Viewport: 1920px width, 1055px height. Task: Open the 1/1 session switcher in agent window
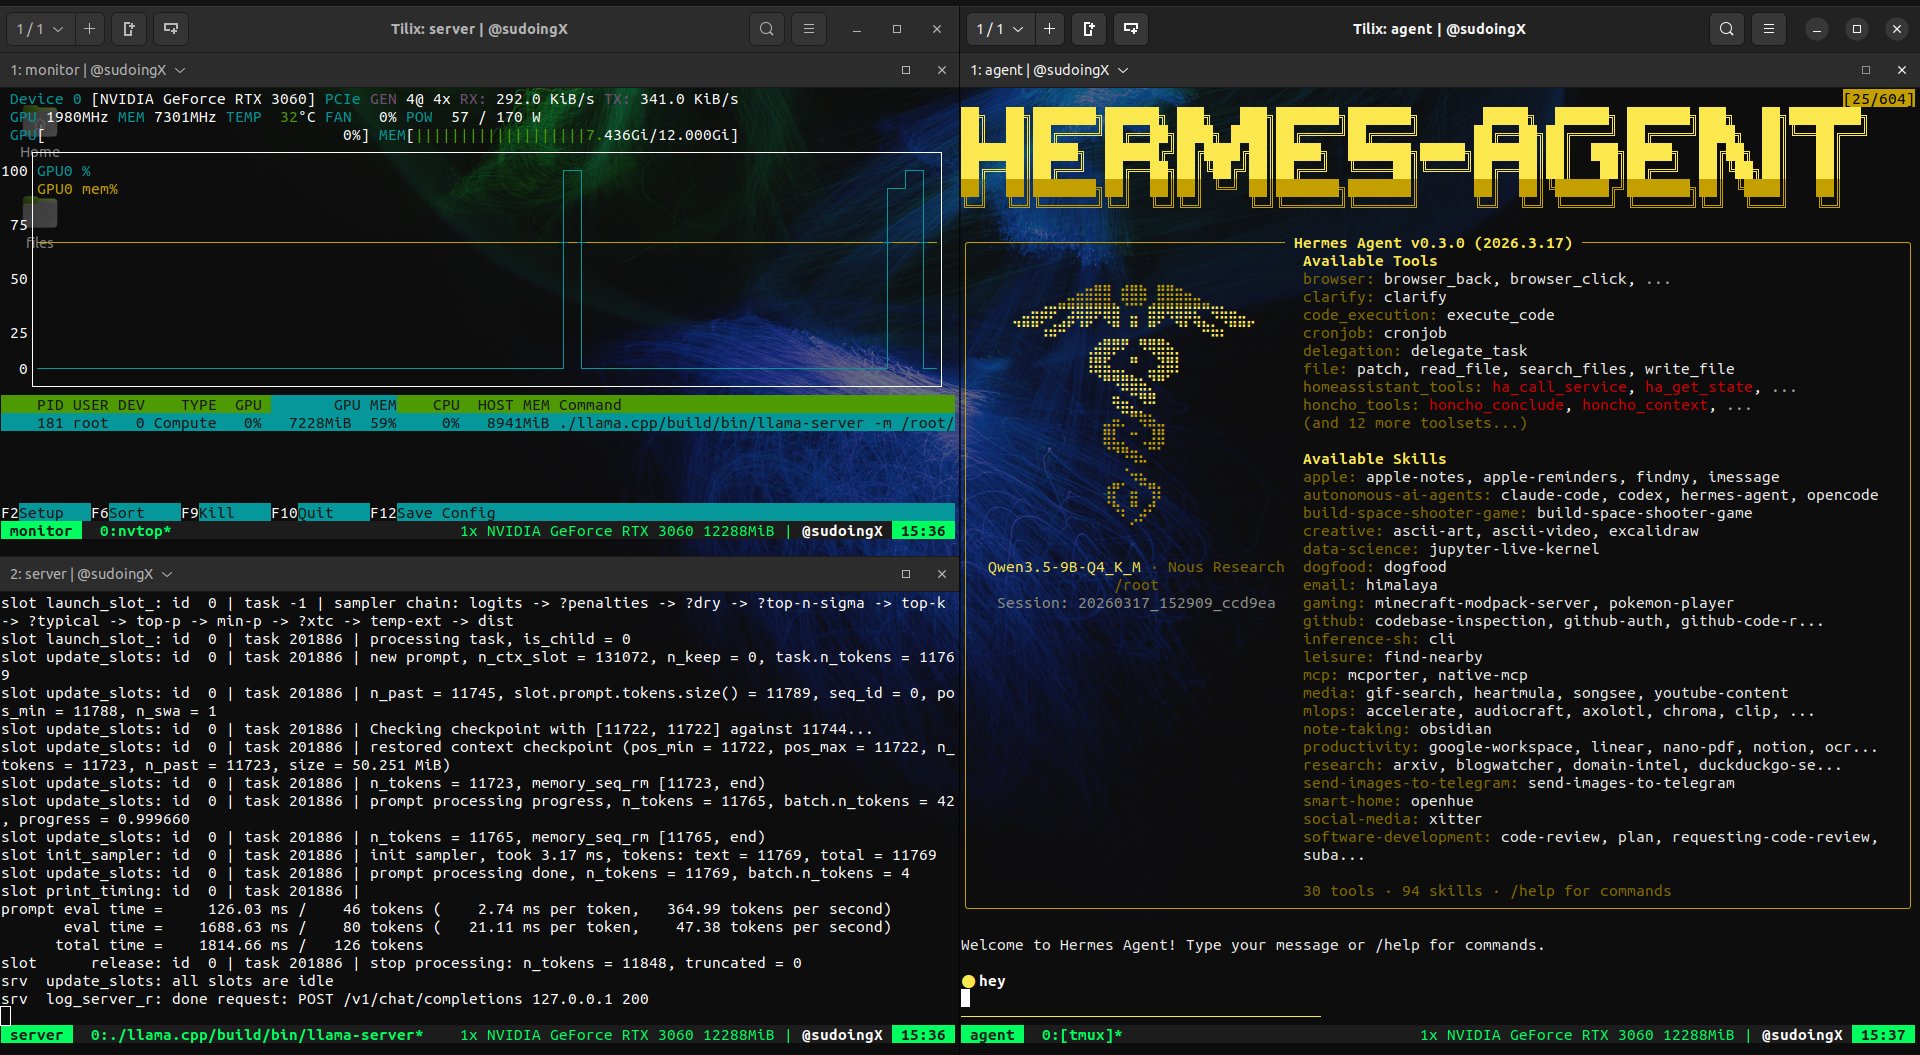pyautogui.click(x=1000, y=29)
